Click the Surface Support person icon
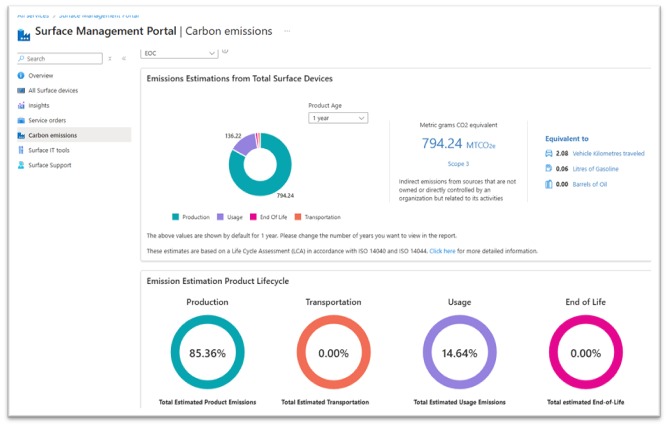668x427 pixels. coord(21,165)
